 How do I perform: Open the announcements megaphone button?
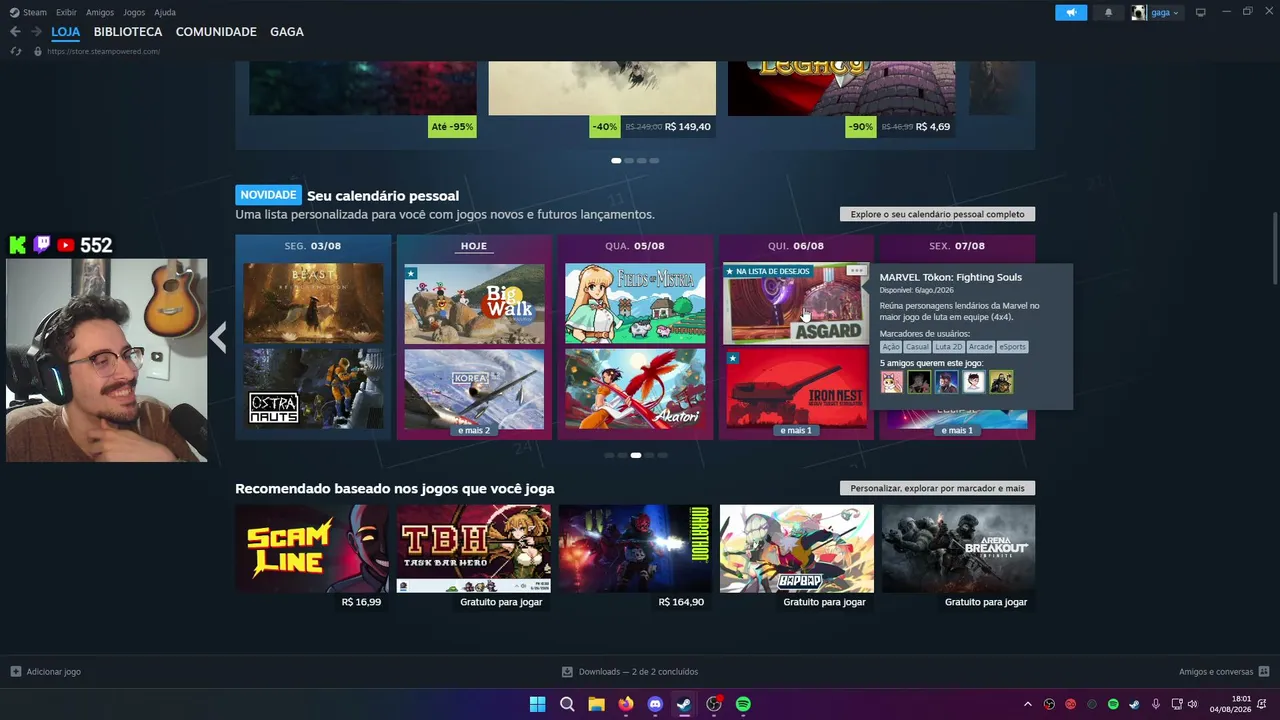[x=1071, y=12]
